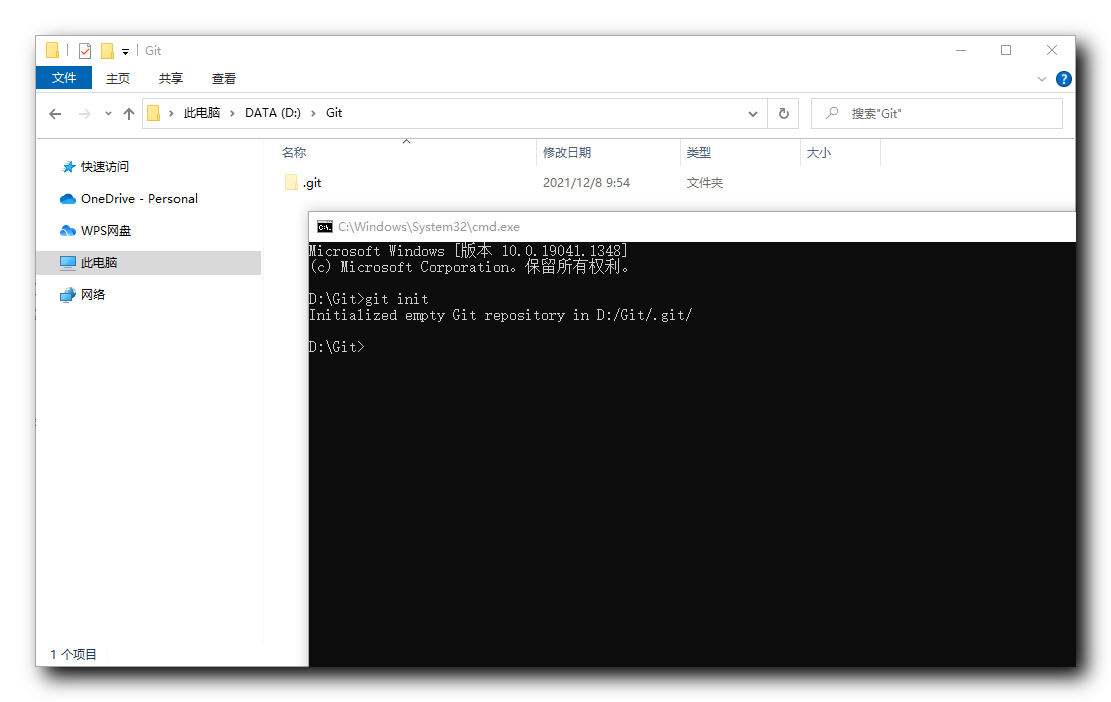Image resolution: width=1111 pixels, height=702 pixels.
Task: Click the cmd.exe icon in the console title bar
Action: (x=323, y=227)
